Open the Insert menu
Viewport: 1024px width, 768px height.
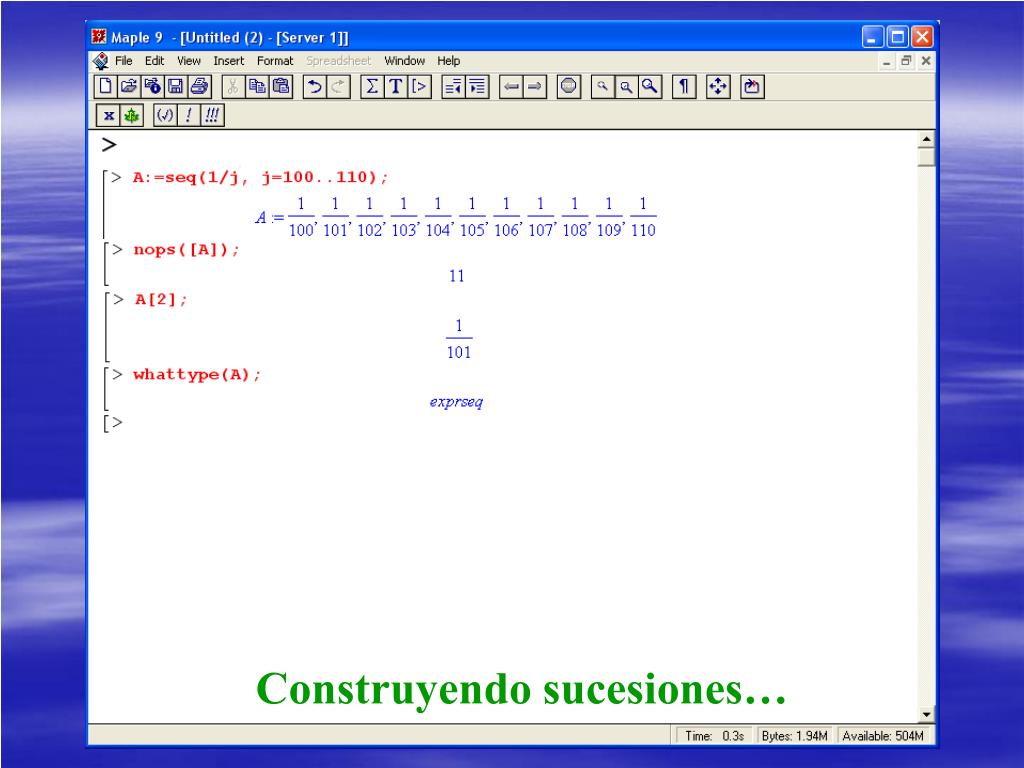(x=229, y=61)
